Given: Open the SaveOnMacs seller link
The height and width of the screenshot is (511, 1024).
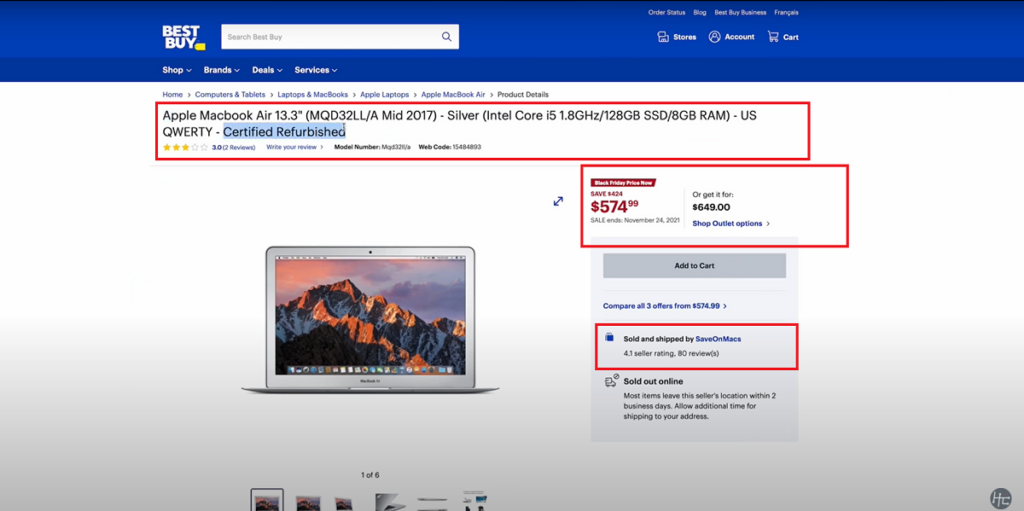Looking at the screenshot, I should point(718,339).
